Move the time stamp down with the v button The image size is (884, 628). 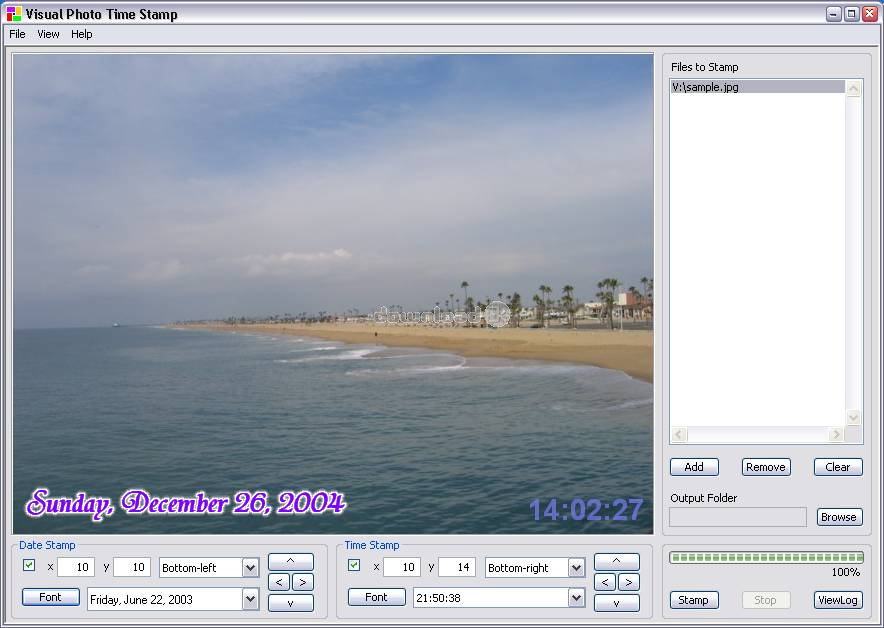pyautogui.click(x=617, y=603)
